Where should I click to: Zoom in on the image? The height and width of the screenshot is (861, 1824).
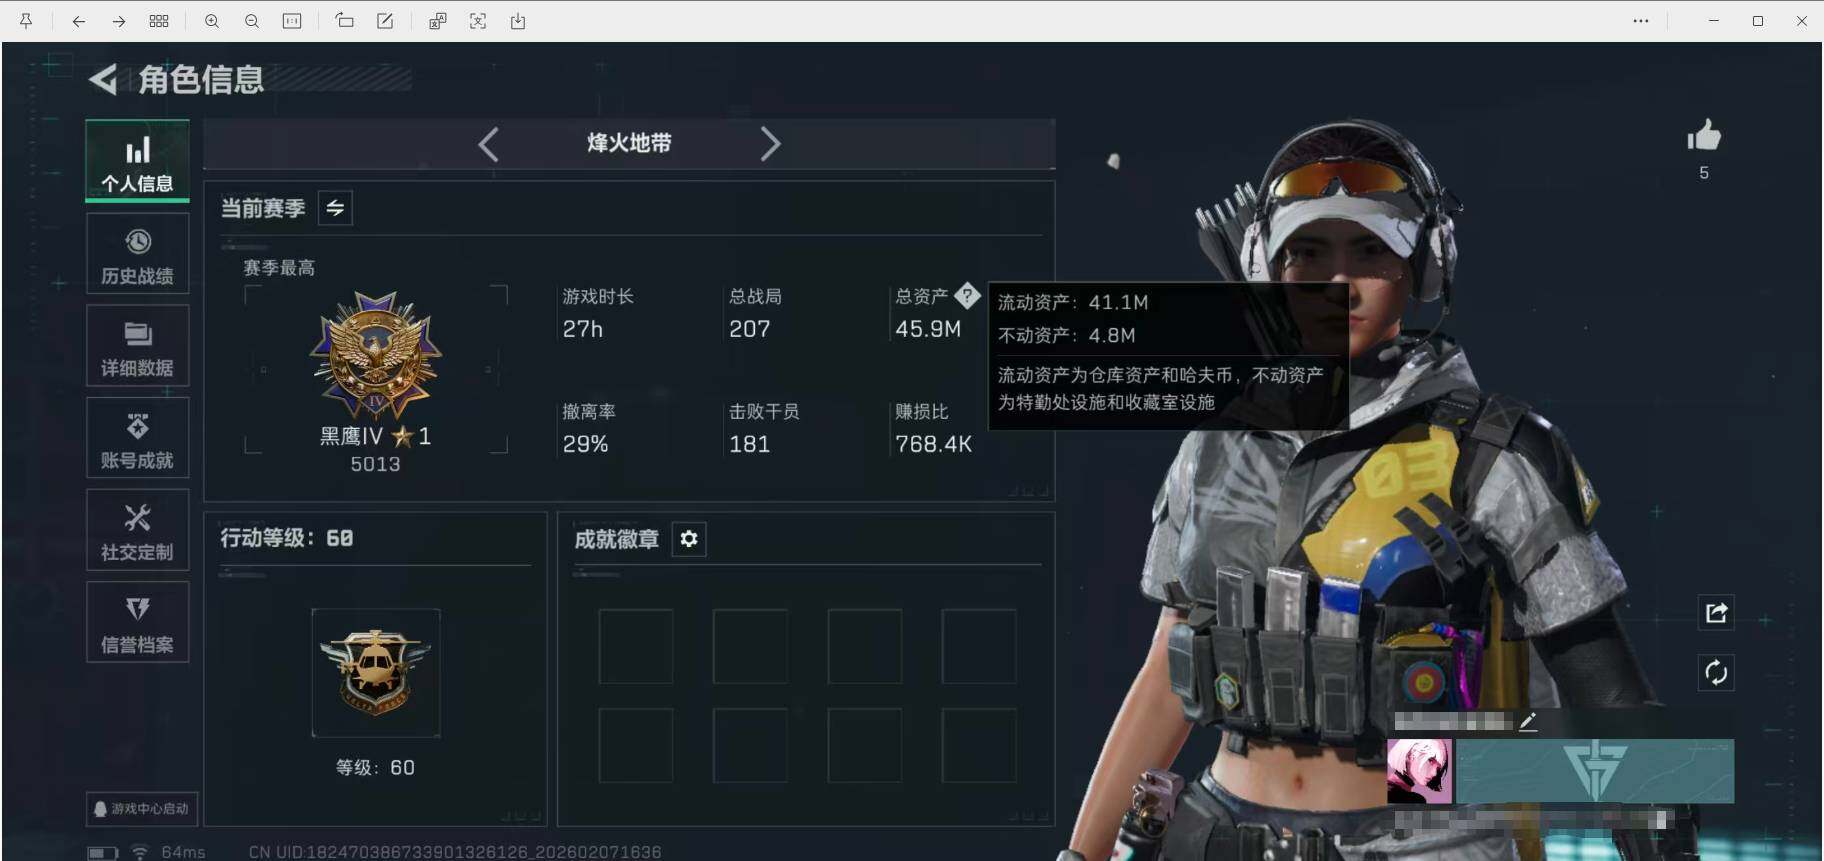pos(212,21)
